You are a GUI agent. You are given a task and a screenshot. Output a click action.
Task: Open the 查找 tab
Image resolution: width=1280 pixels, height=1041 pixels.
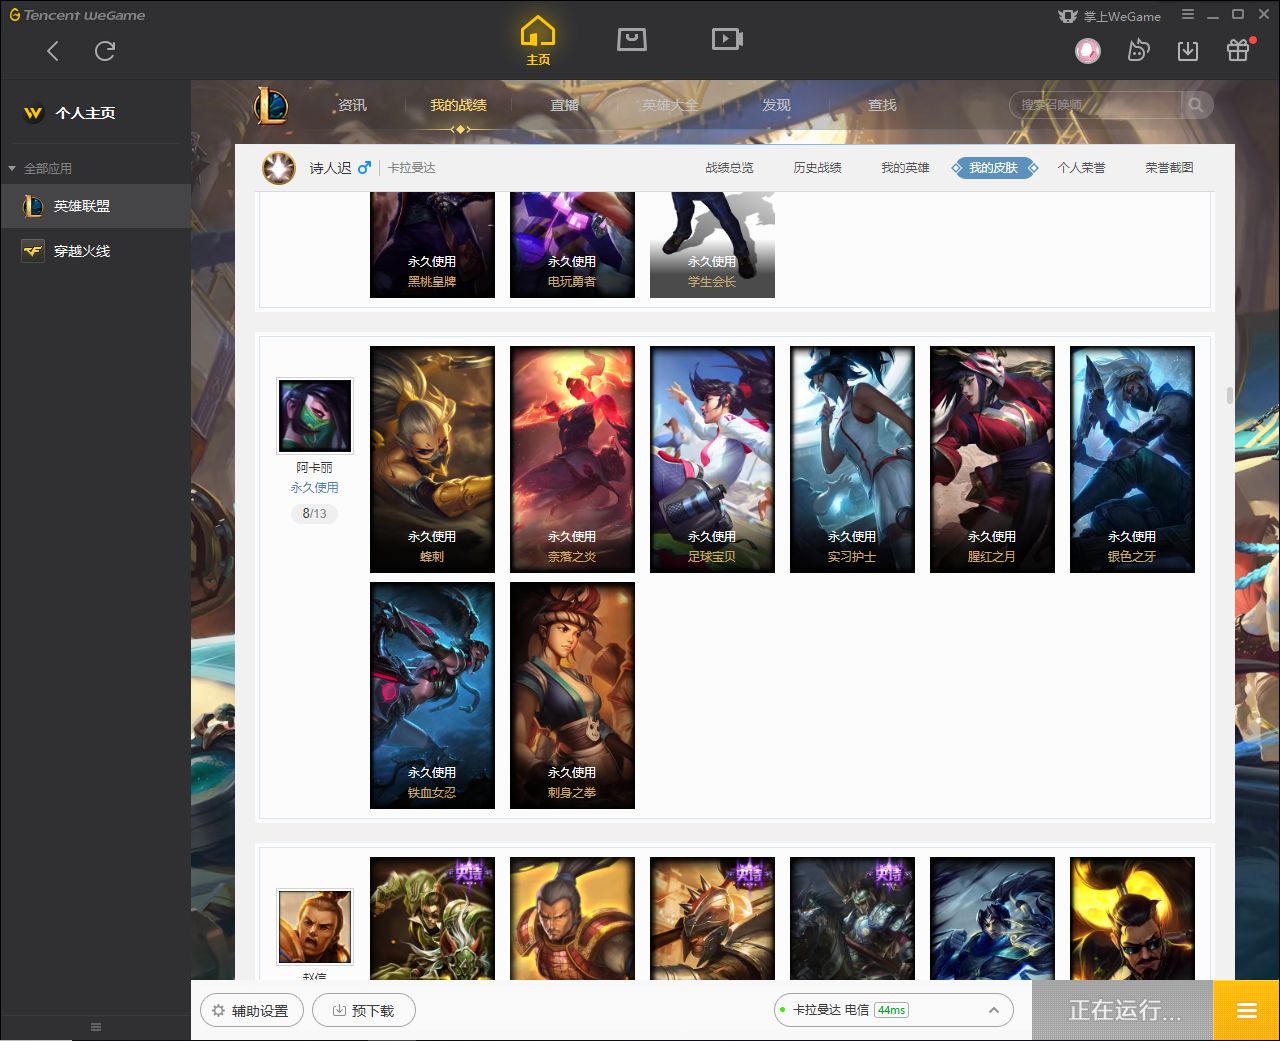(x=882, y=105)
